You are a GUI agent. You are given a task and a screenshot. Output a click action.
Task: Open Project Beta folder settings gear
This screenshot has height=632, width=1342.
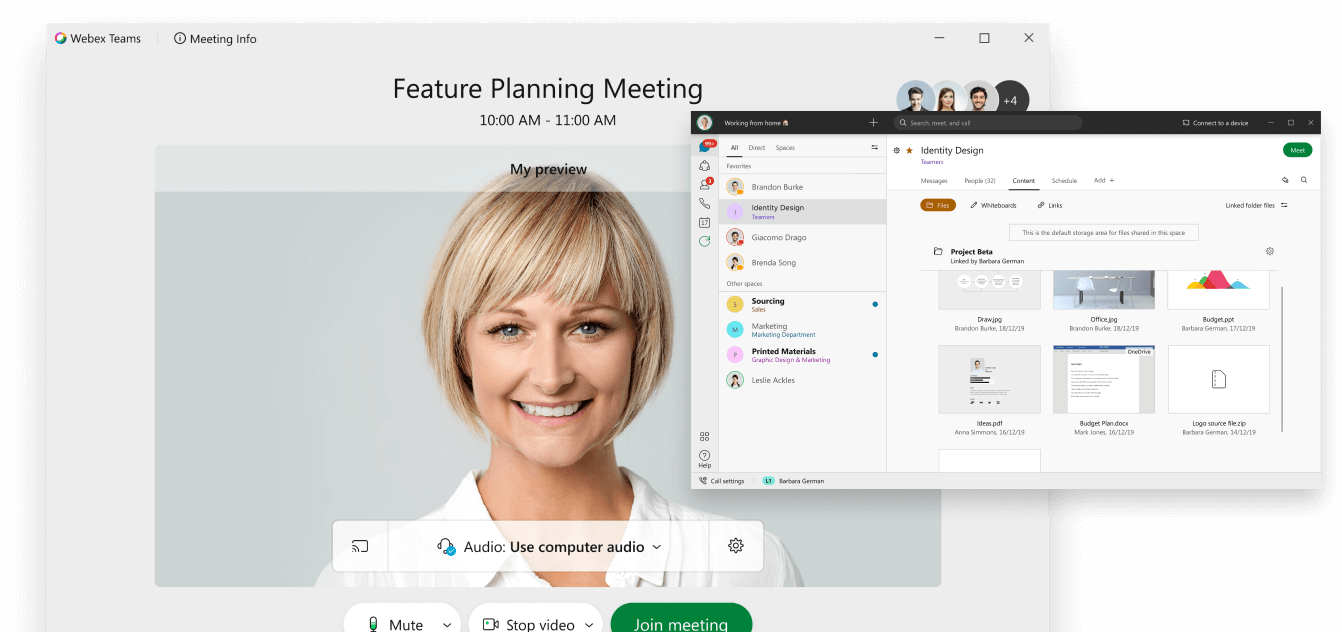[x=1270, y=252]
